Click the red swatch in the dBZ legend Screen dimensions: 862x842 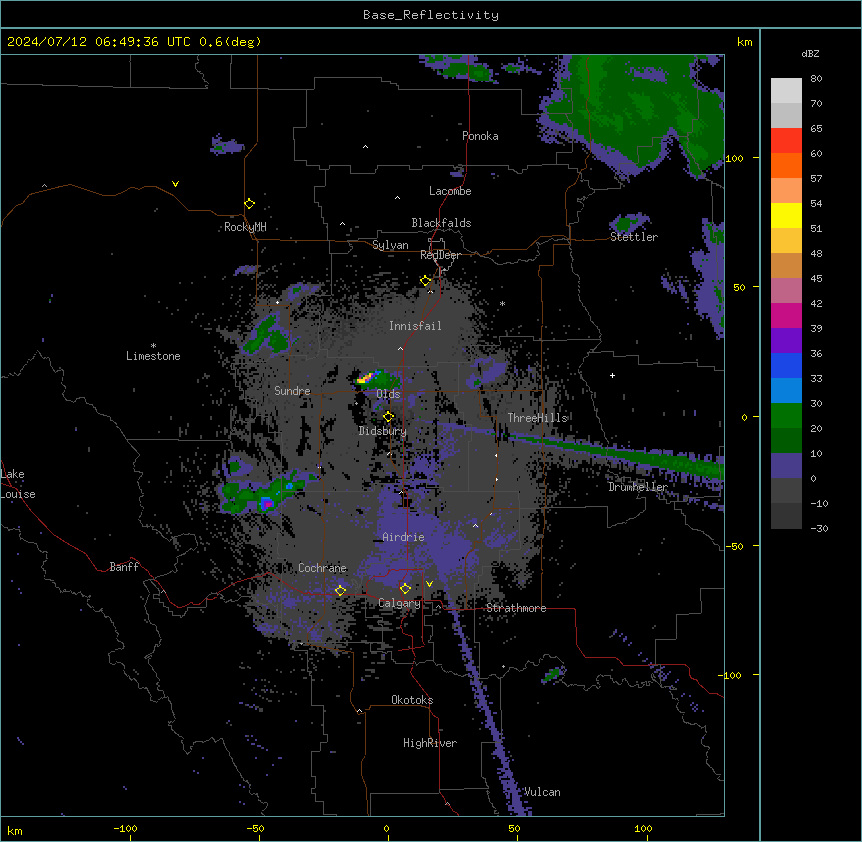click(x=786, y=140)
